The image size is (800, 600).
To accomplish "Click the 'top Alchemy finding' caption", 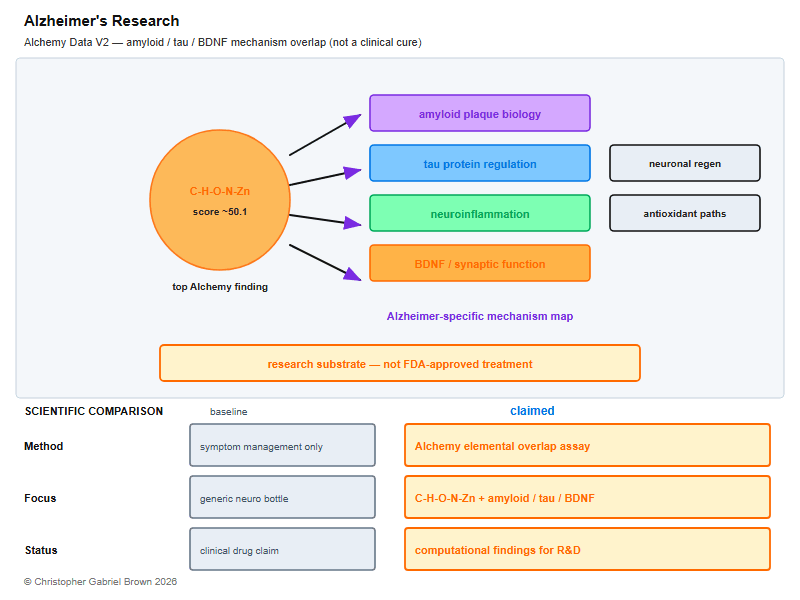I will click(220, 287).
